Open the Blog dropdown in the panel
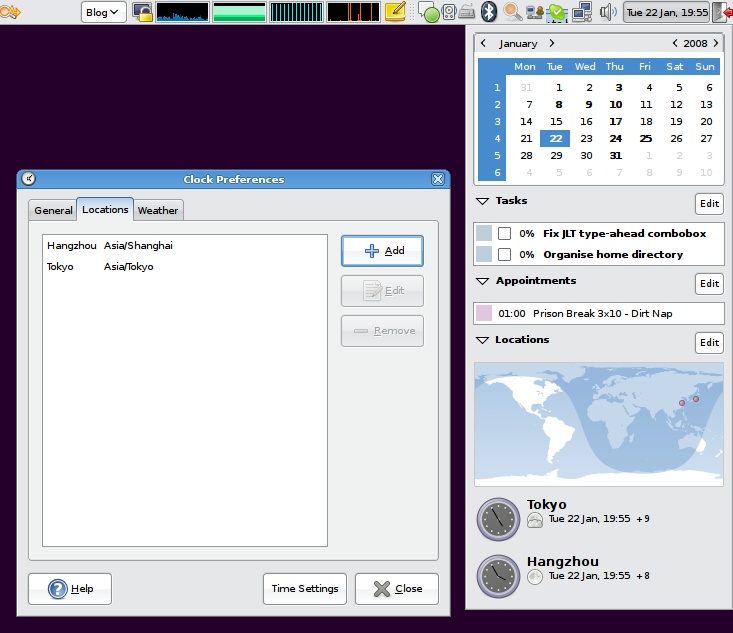Viewport: 733px width, 633px height. point(103,12)
